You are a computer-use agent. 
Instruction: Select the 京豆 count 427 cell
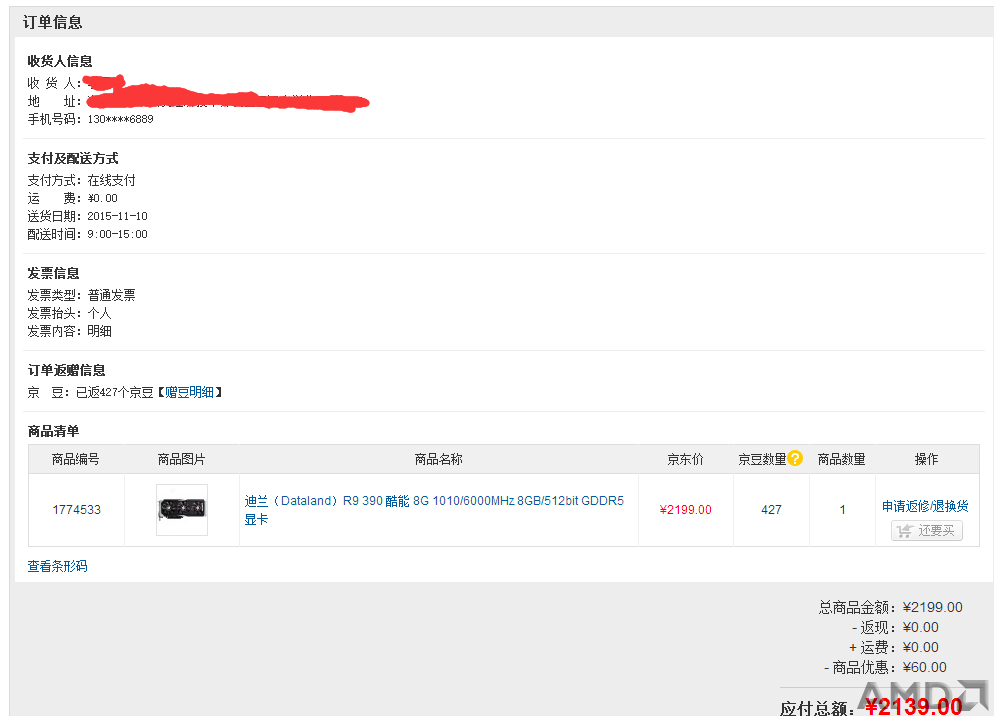tap(771, 510)
